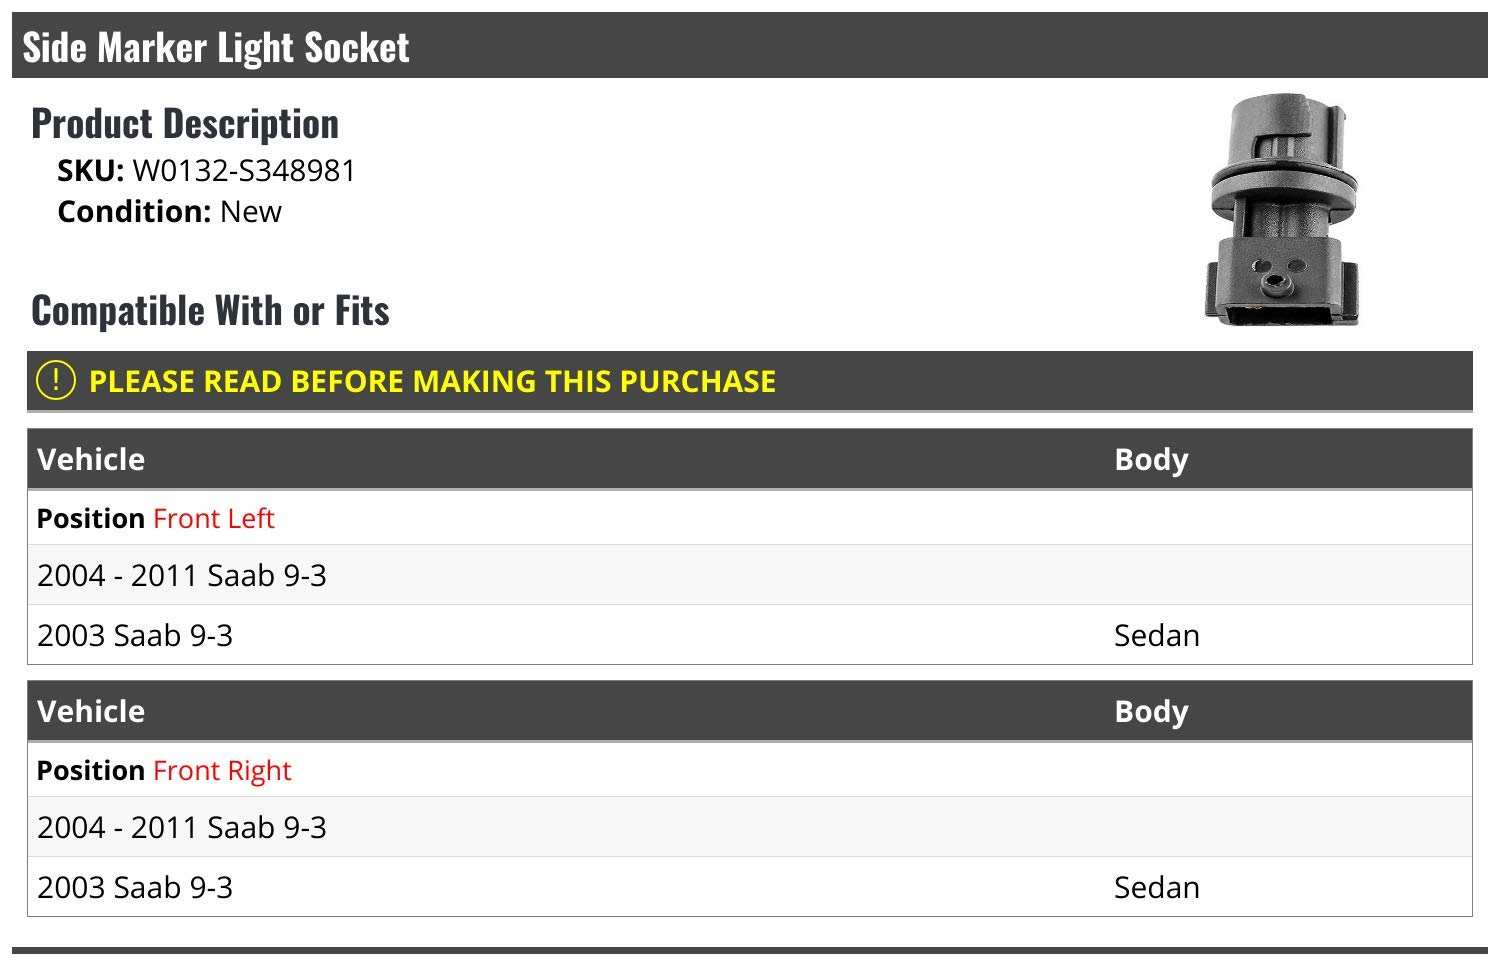Open the side marker socket product image

[x=1282, y=211]
